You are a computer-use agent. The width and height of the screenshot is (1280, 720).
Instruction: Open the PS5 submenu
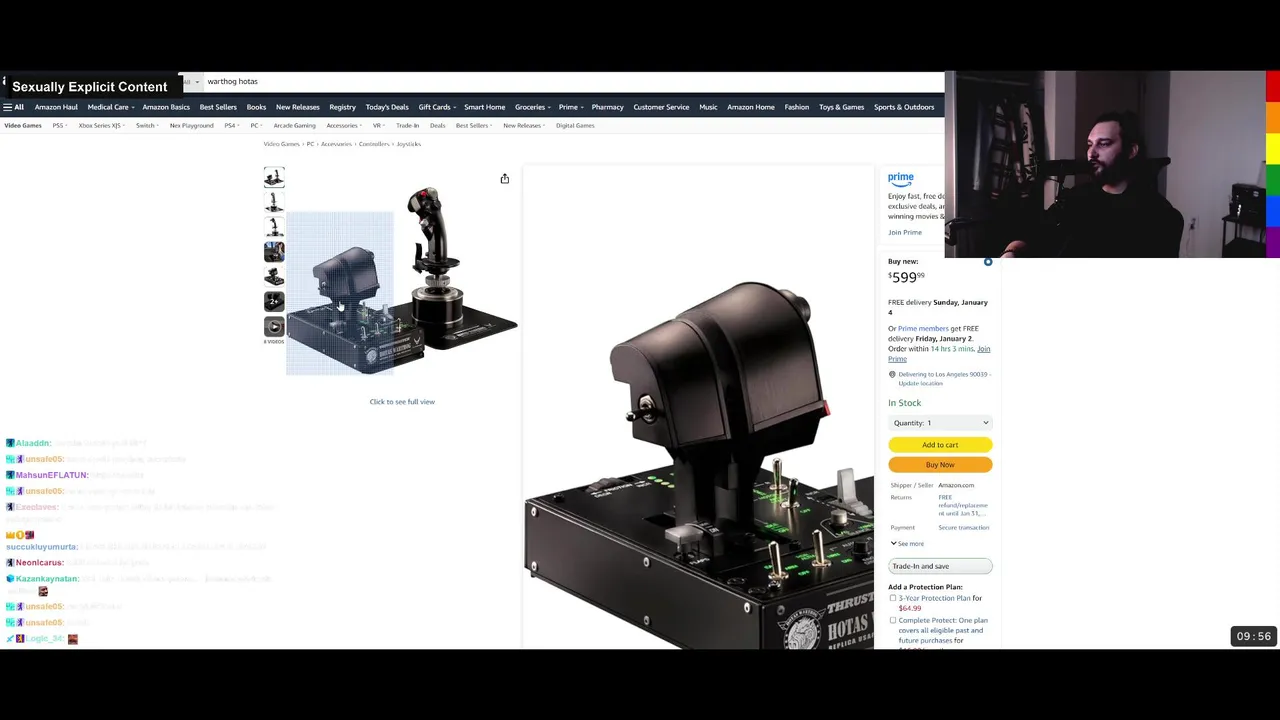(x=60, y=126)
